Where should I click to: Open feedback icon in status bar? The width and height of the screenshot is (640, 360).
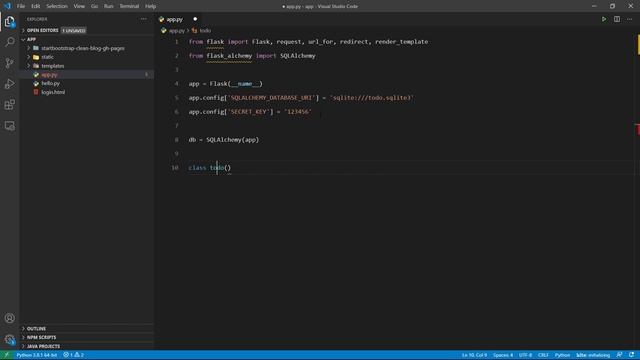point(619,355)
